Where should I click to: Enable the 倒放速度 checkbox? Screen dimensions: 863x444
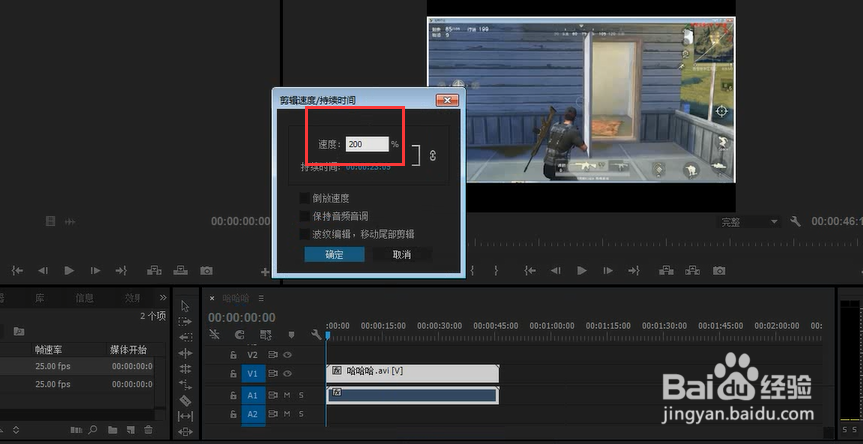point(304,198)
